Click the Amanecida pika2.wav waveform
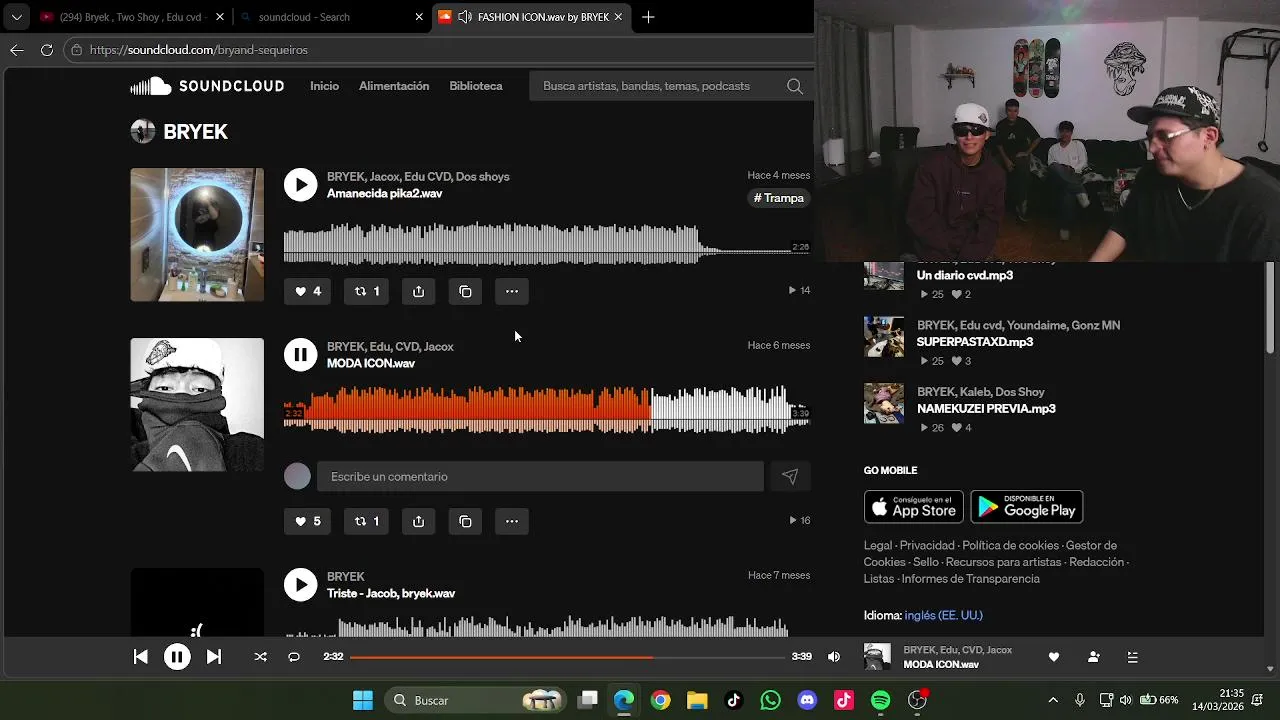Image resolution: width=1280 pixels, height=720 pixels. point(547,244)
